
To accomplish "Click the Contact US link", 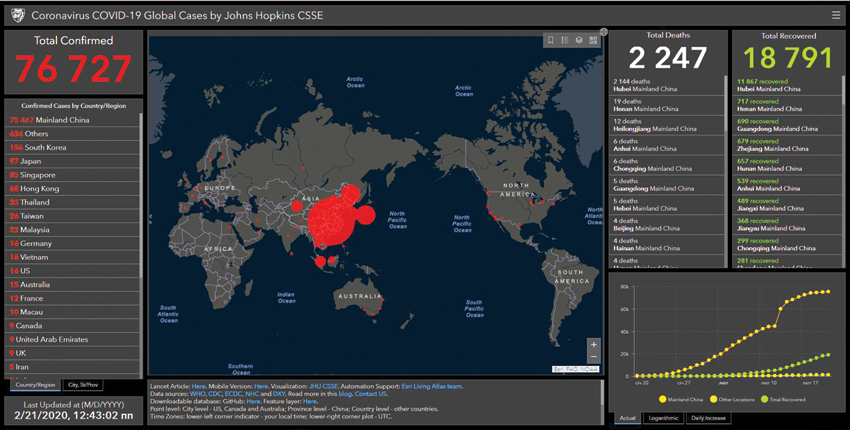I will click(x=371, y=394).
